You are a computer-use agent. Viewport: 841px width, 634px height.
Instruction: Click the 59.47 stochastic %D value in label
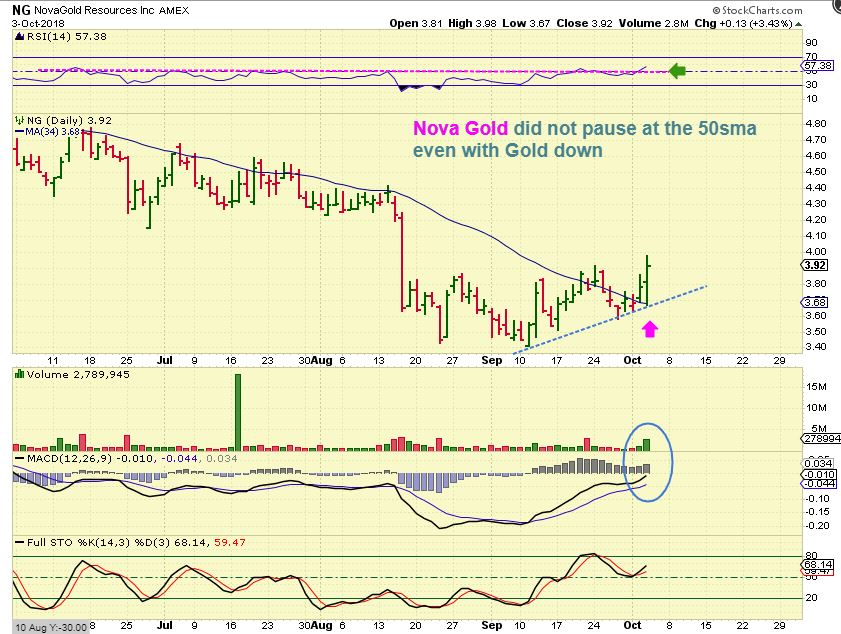coord(230,542)
